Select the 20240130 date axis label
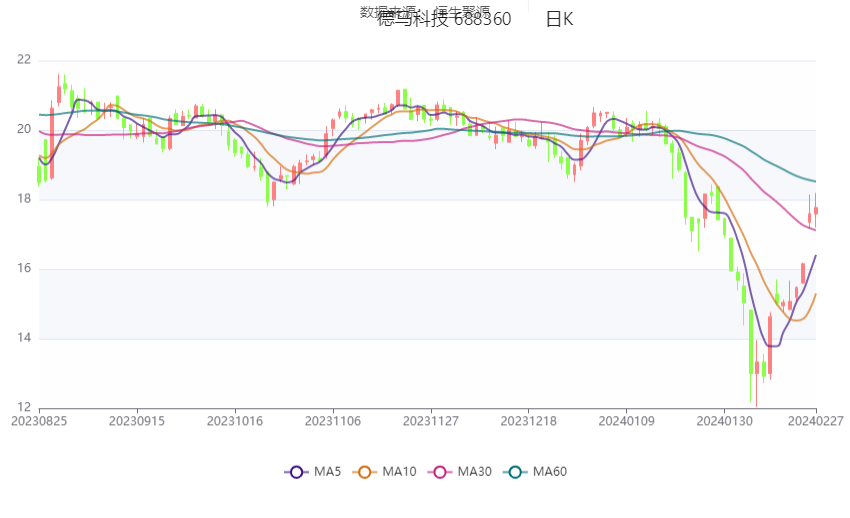Viewport: 850px width, 518px height. click(x=725, y=422)
